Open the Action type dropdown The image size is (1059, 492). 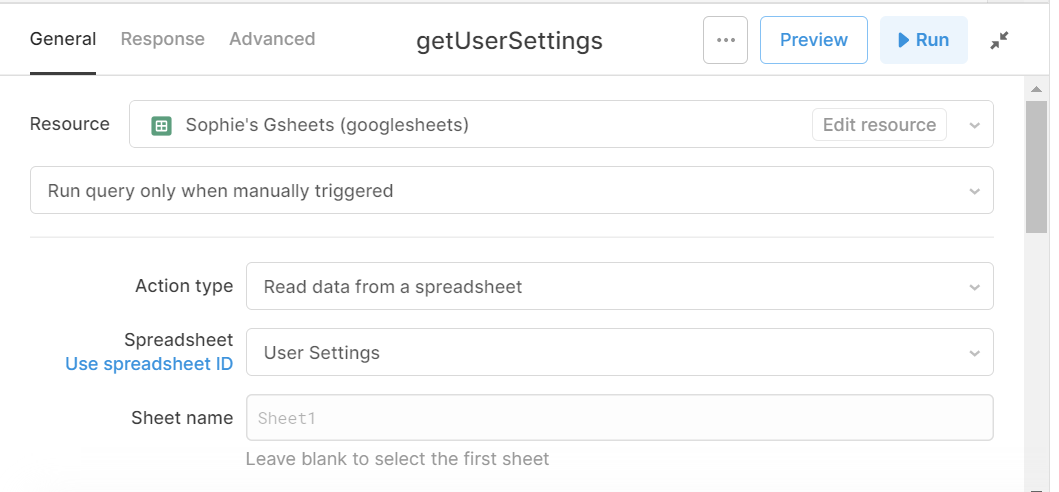[619, 287]
